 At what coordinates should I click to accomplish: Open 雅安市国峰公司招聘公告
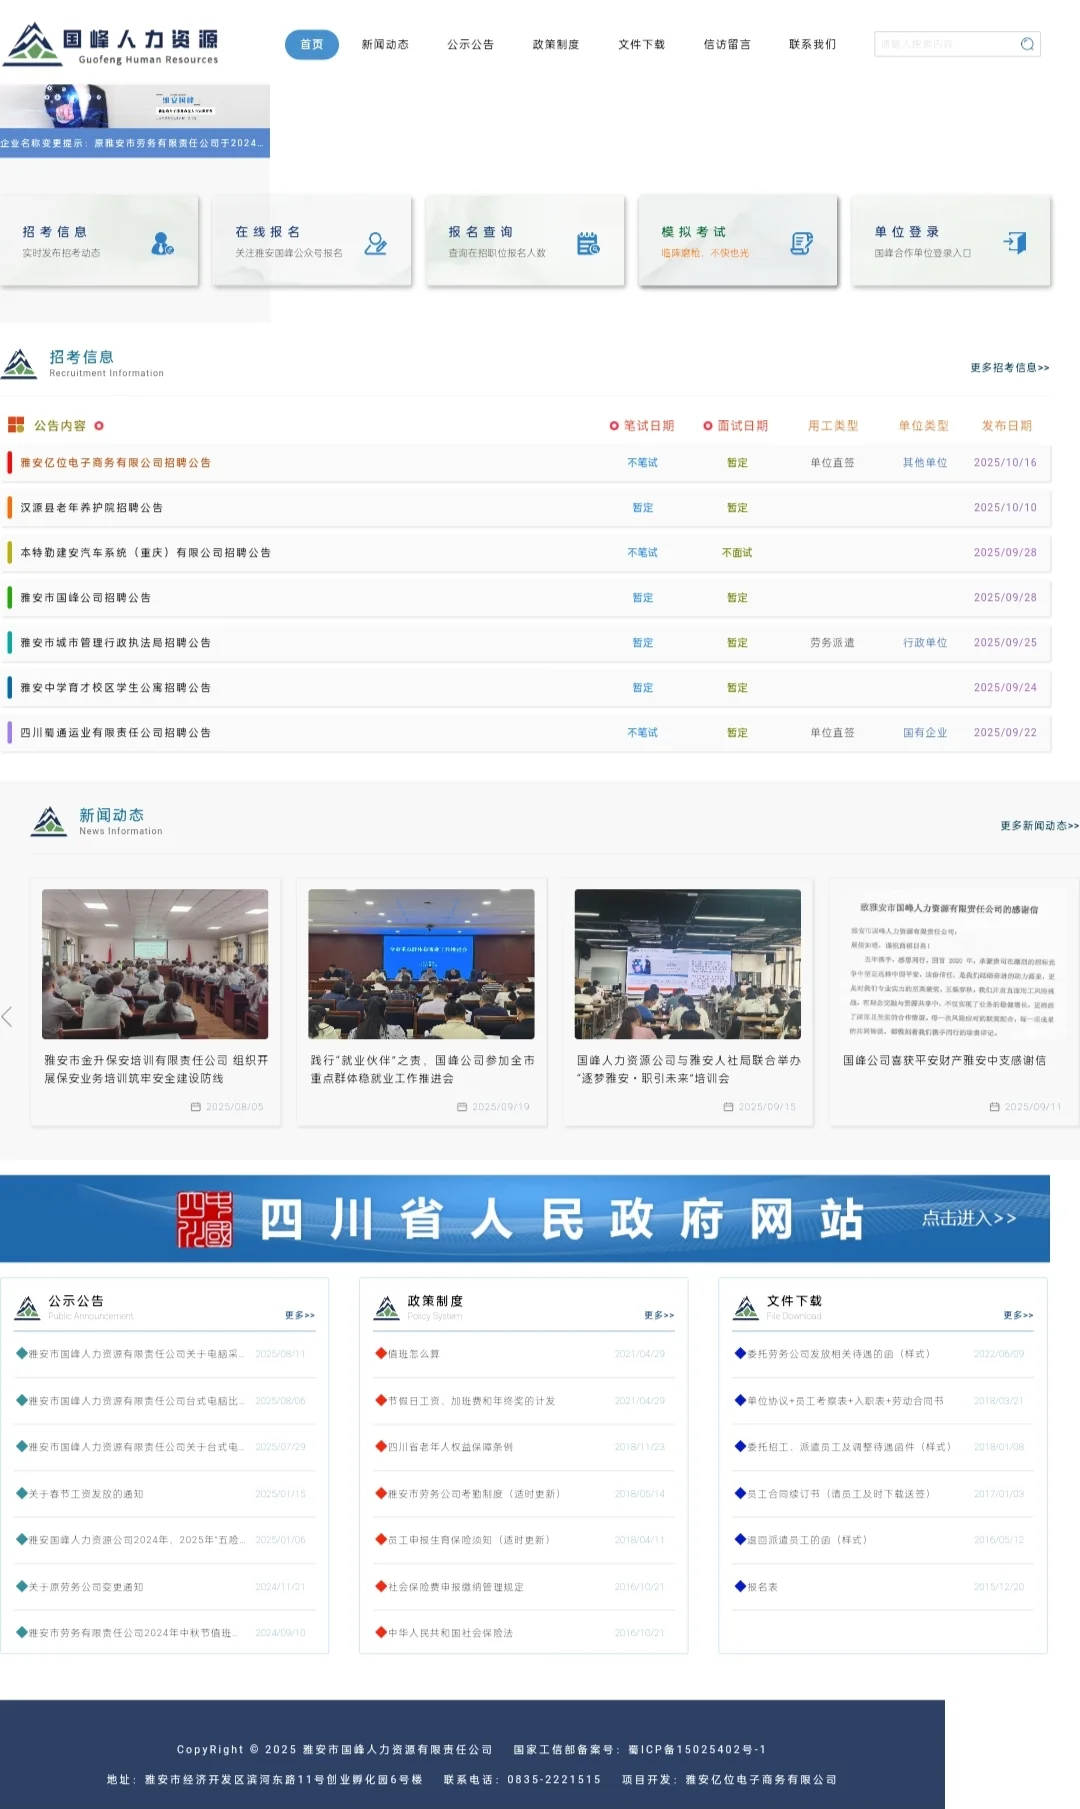pos(85,598)
